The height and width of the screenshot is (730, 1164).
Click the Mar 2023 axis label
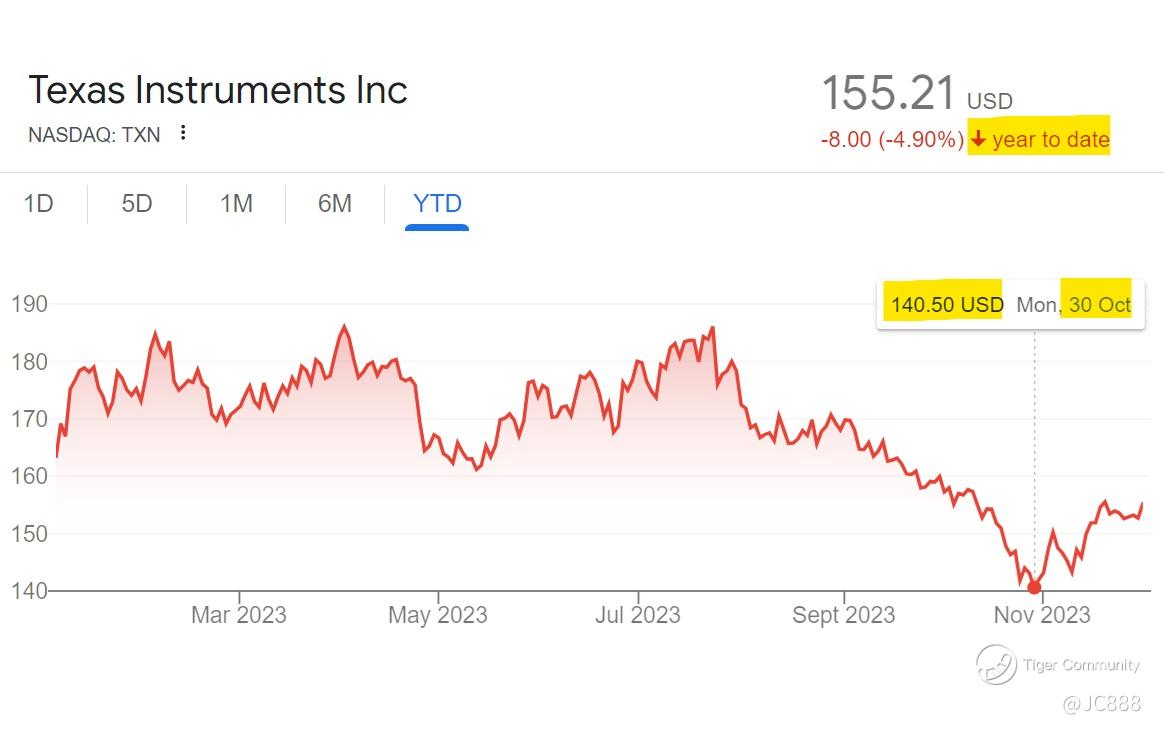(x=238, y=614)
